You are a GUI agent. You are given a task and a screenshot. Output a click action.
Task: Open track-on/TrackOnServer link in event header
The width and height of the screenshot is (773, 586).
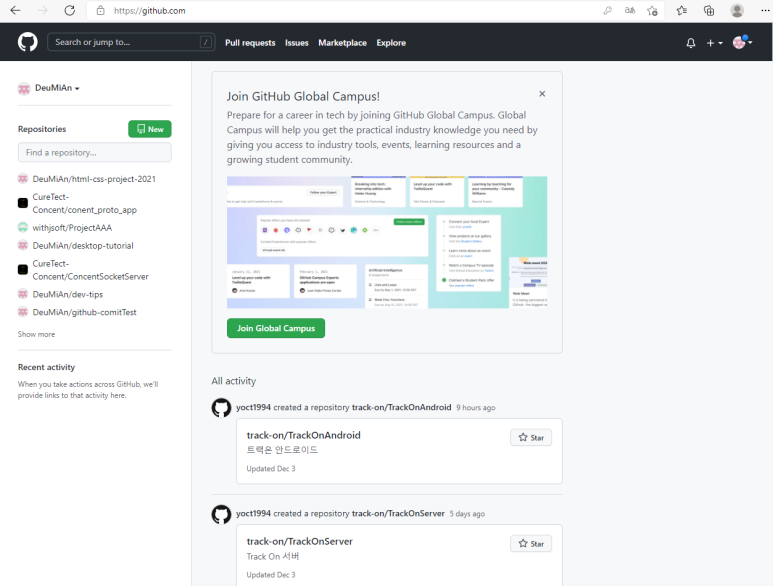pyautogui.click(x=398, y=514)
